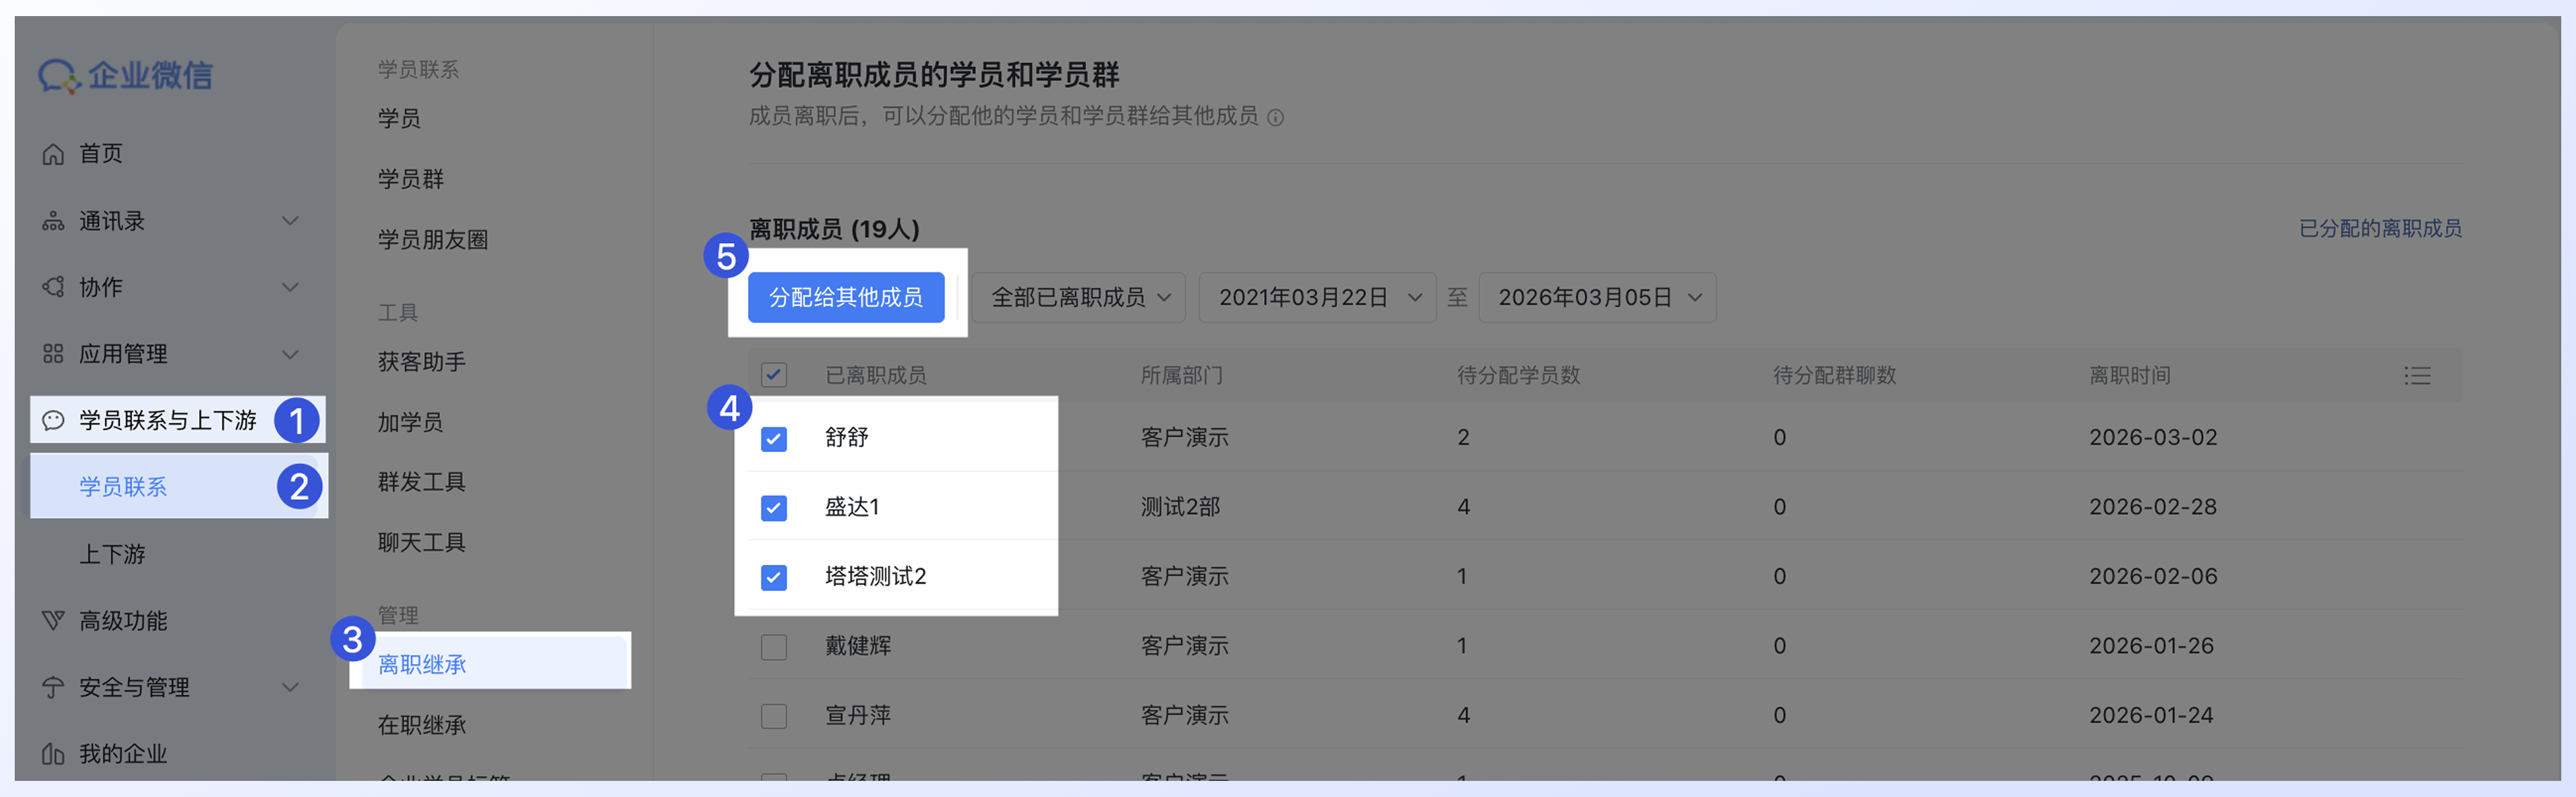Uncheck the checkbox for 塔塔测试2

click(773, 577)
